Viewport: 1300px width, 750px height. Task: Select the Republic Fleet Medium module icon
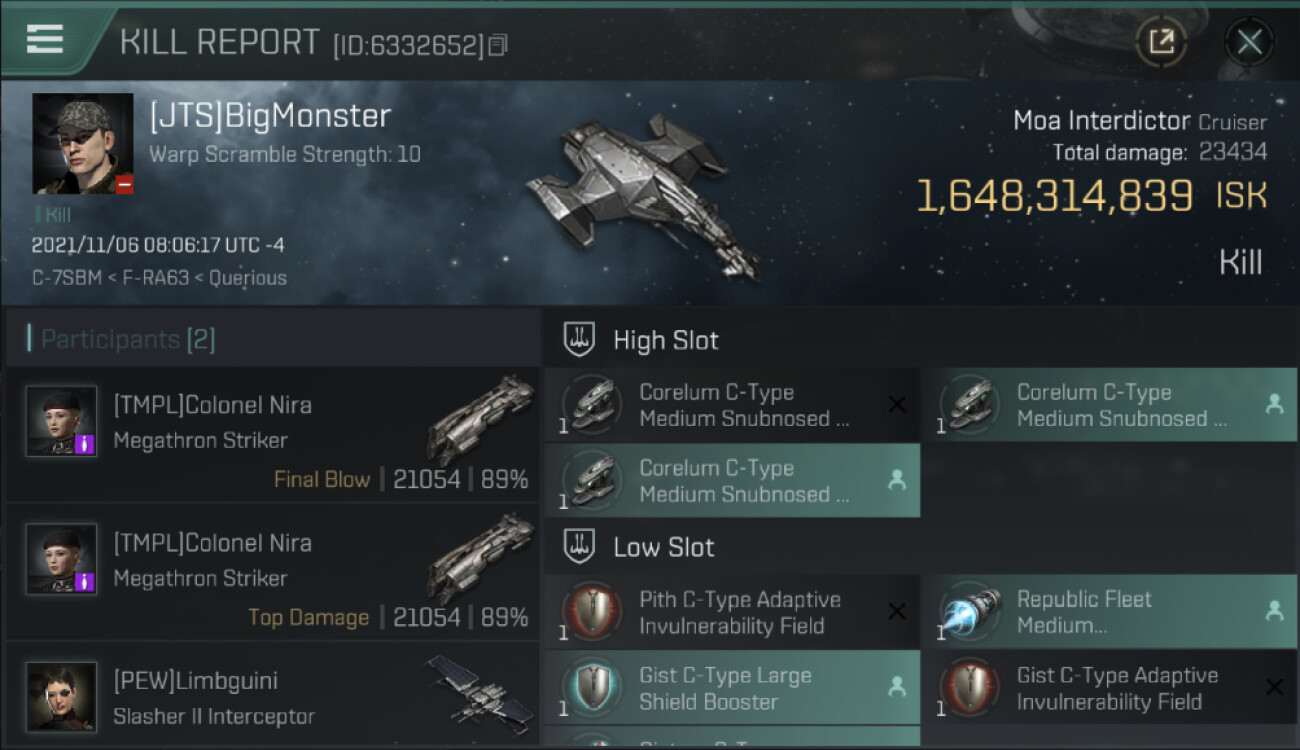[x=971, y=612]
